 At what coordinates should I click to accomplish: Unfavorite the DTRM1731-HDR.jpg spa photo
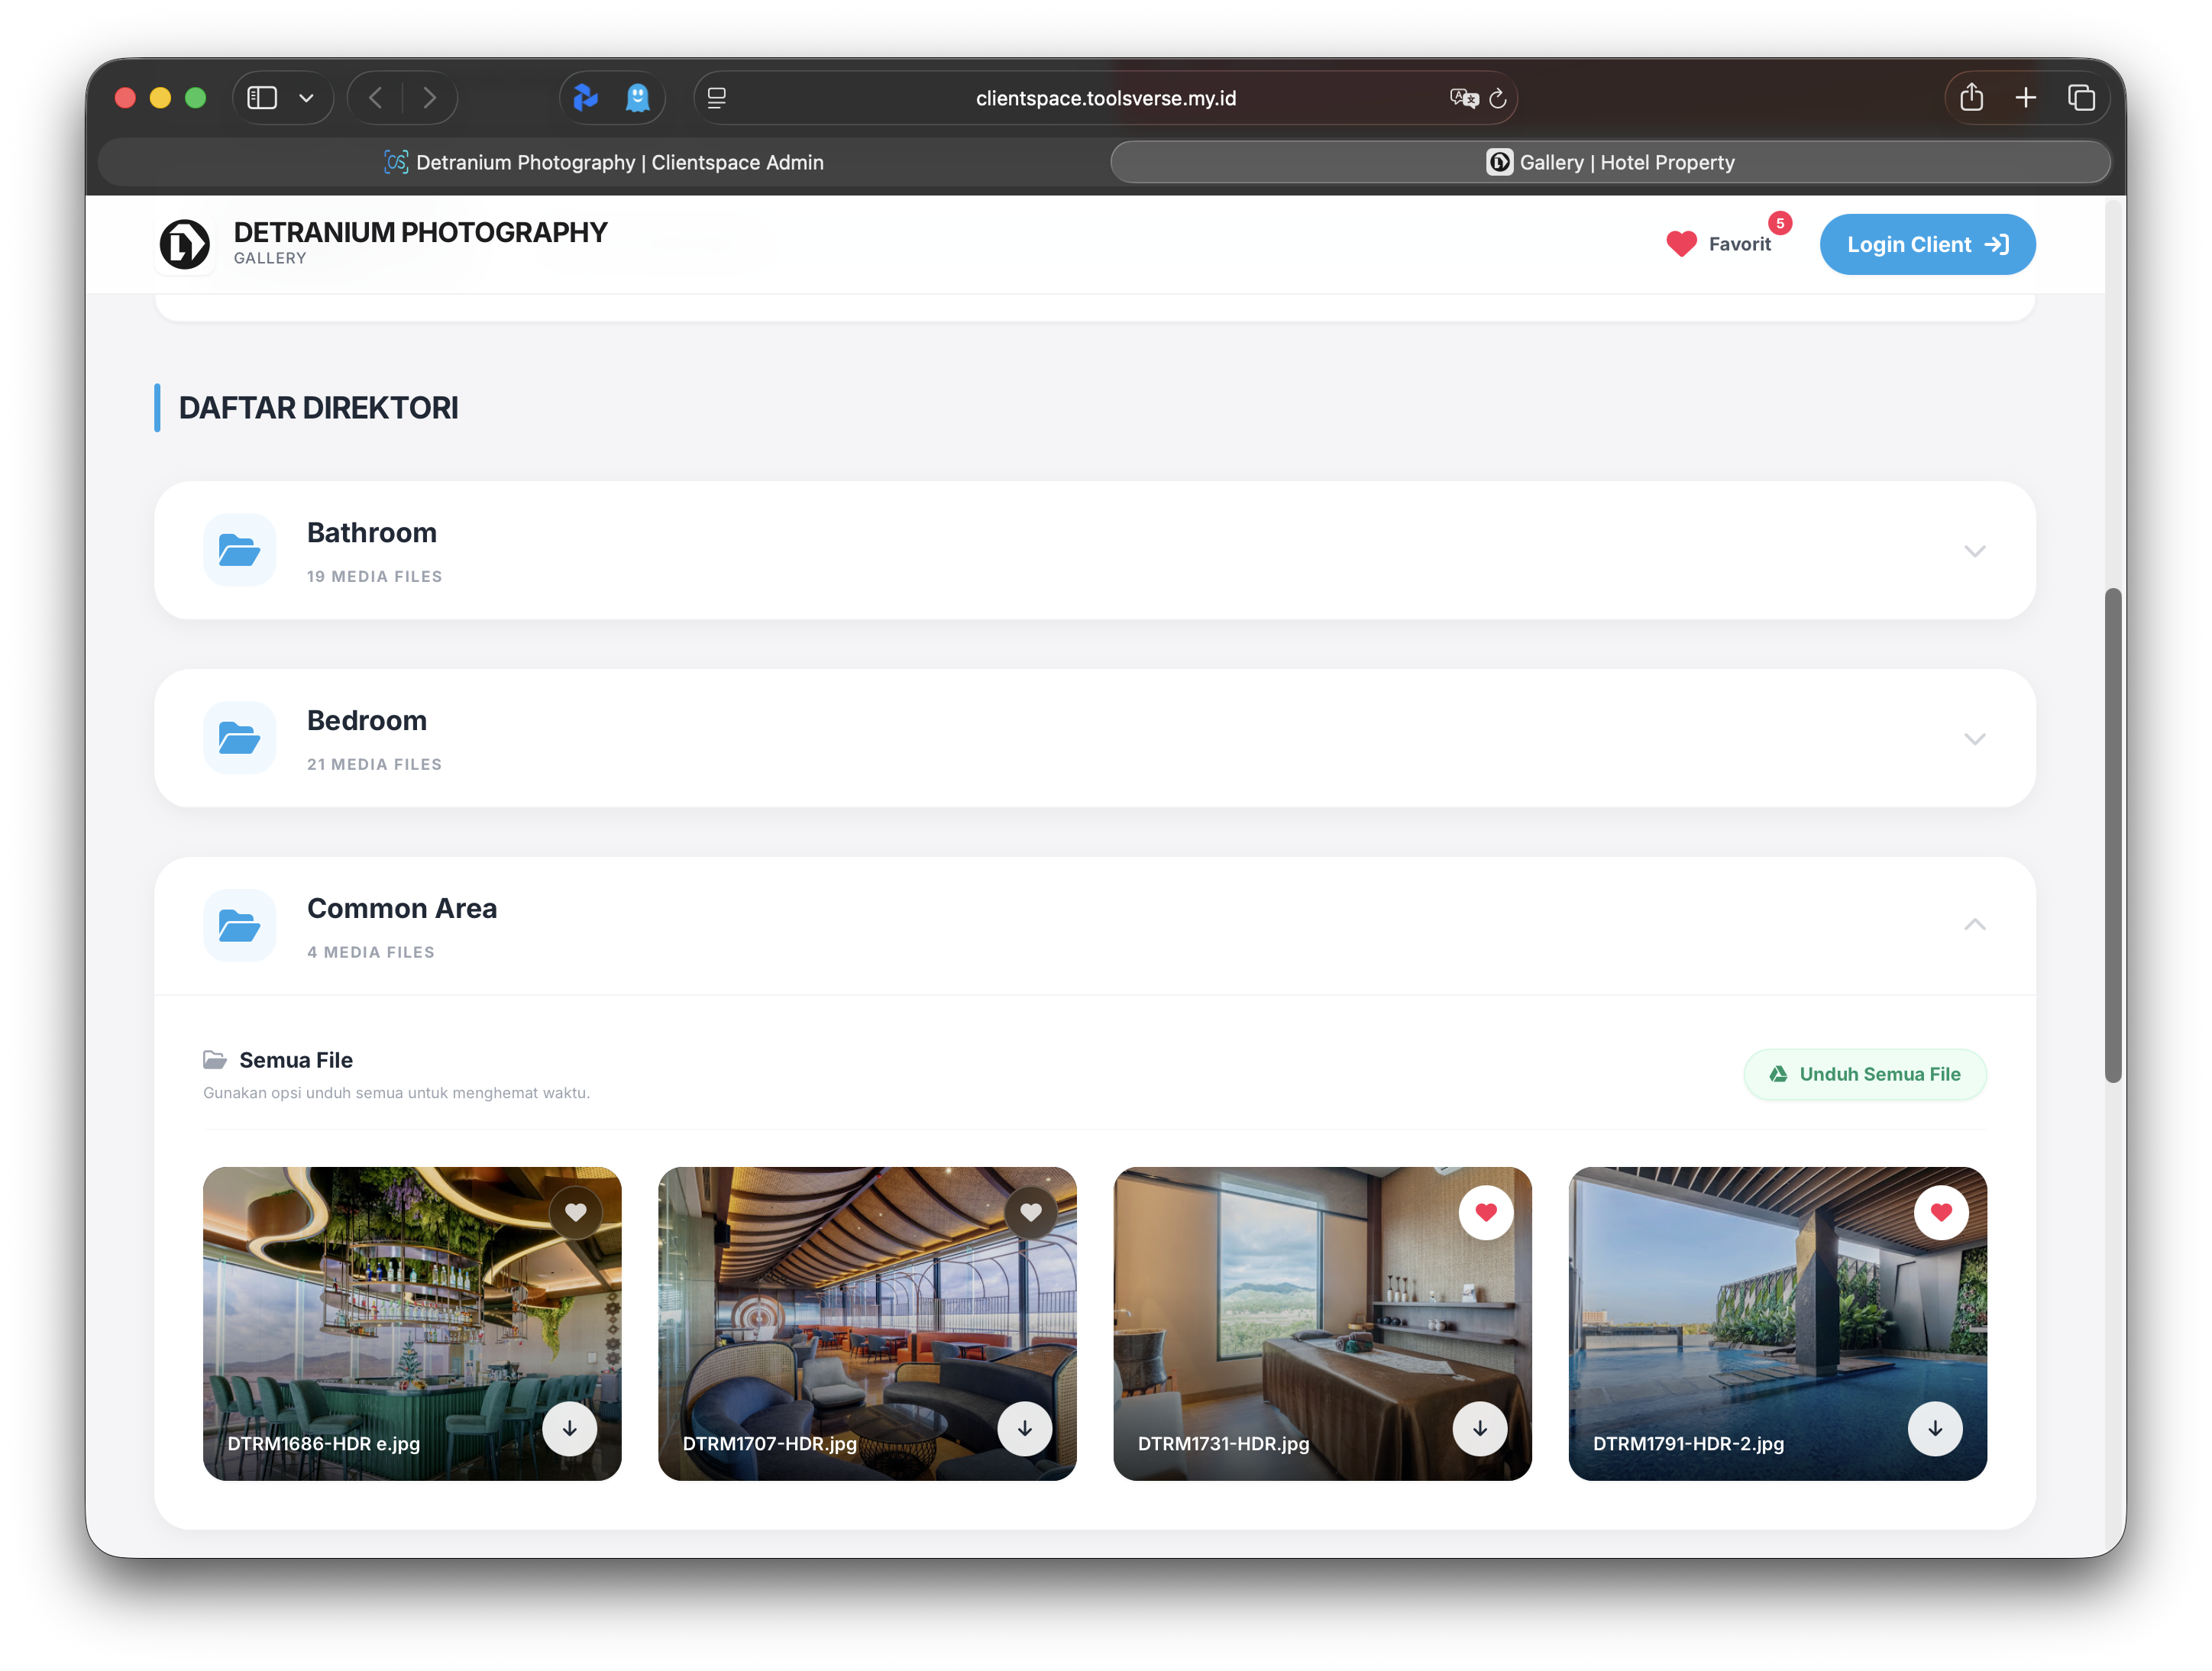click(1485, 1212)
